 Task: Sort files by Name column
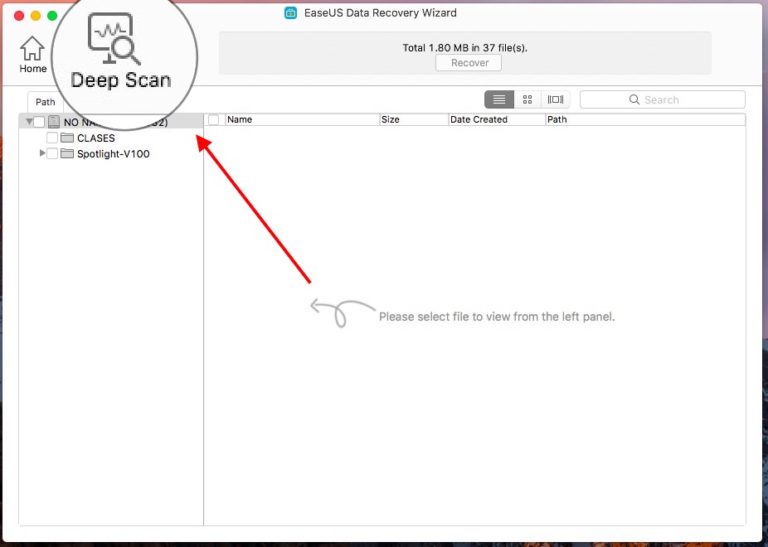pyautogui.click(x=300, y=120)
